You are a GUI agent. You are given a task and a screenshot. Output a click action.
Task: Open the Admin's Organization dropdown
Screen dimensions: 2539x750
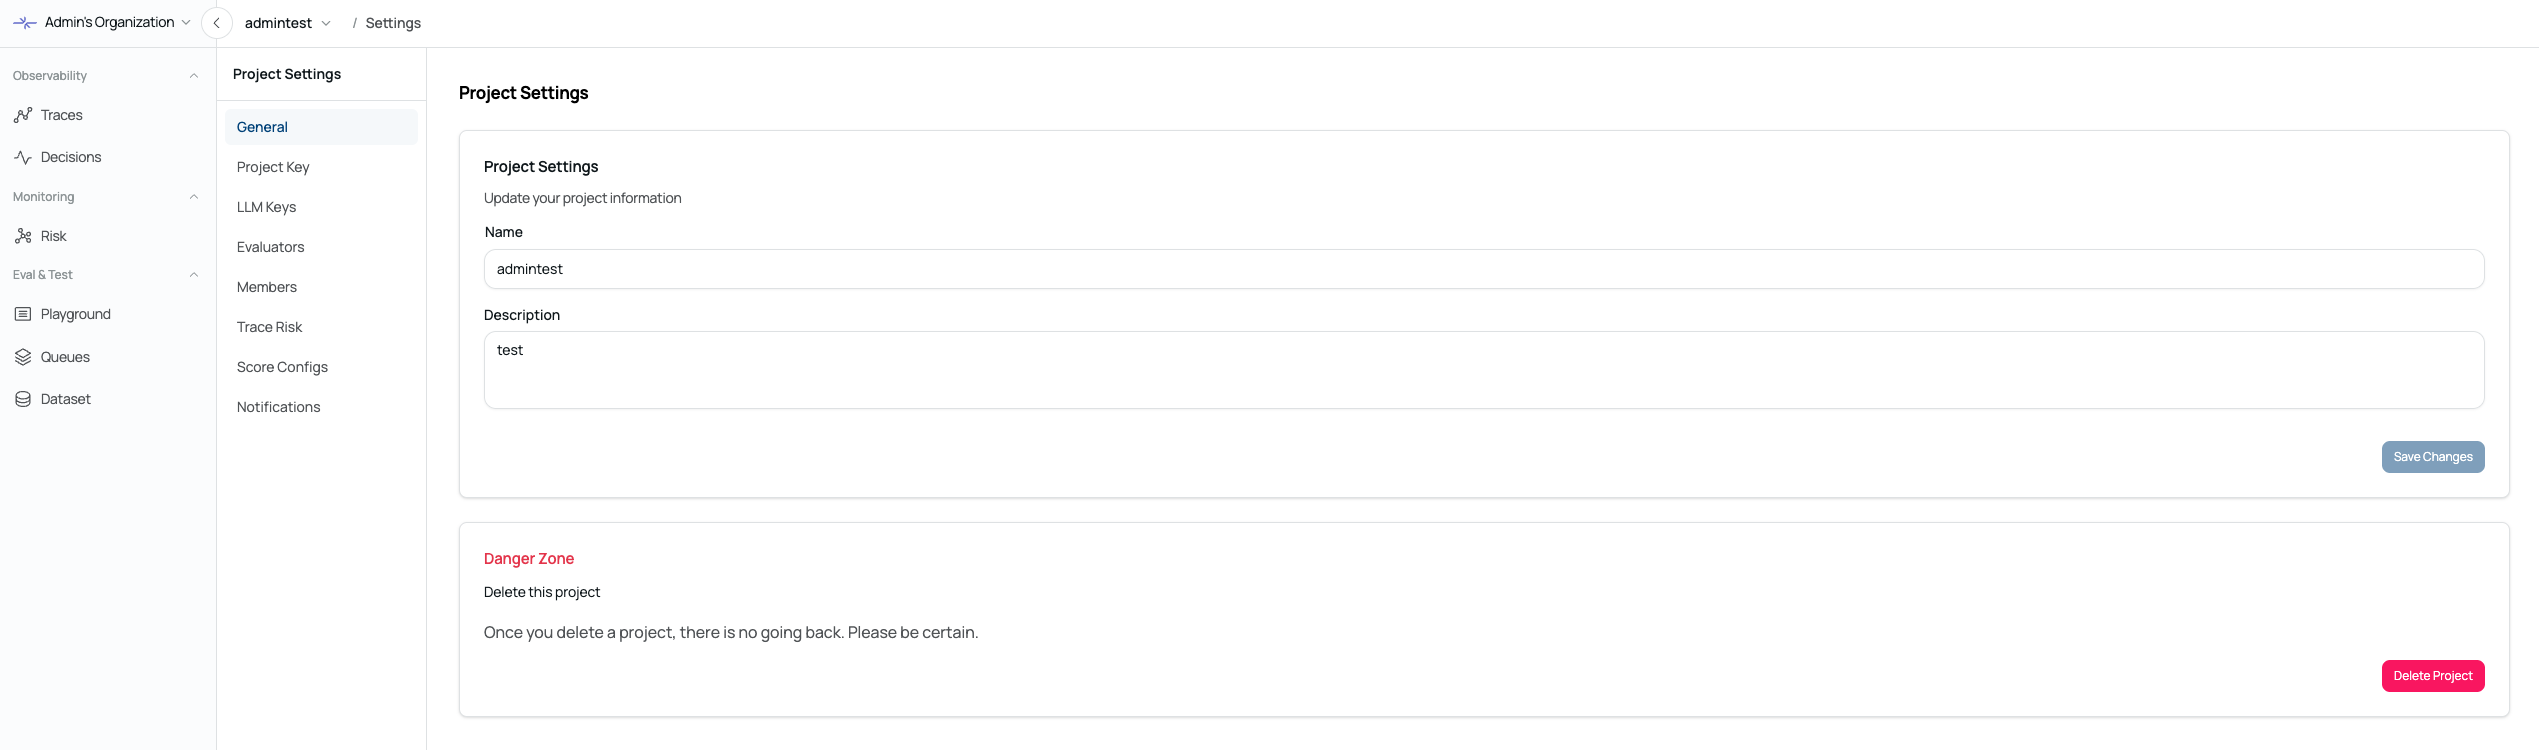tap(117, 22)
